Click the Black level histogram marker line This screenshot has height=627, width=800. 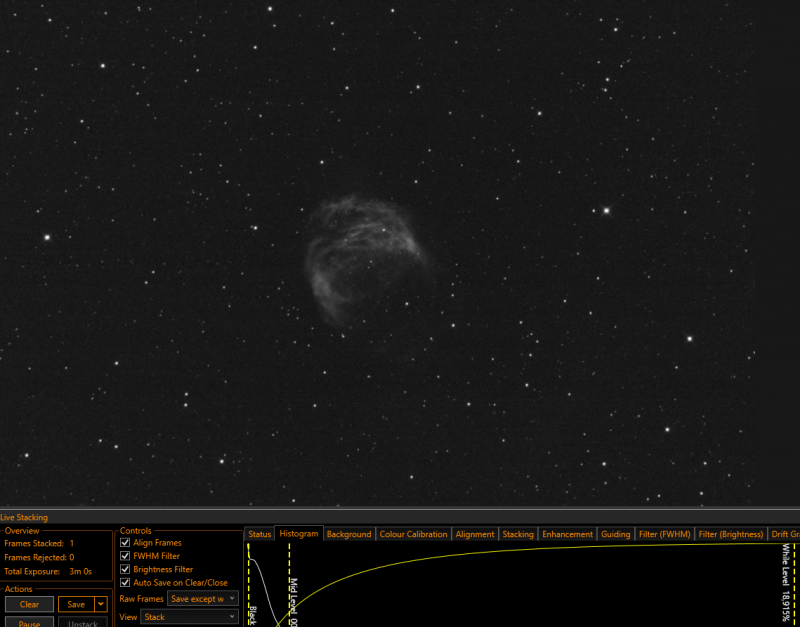click(248, 584)
